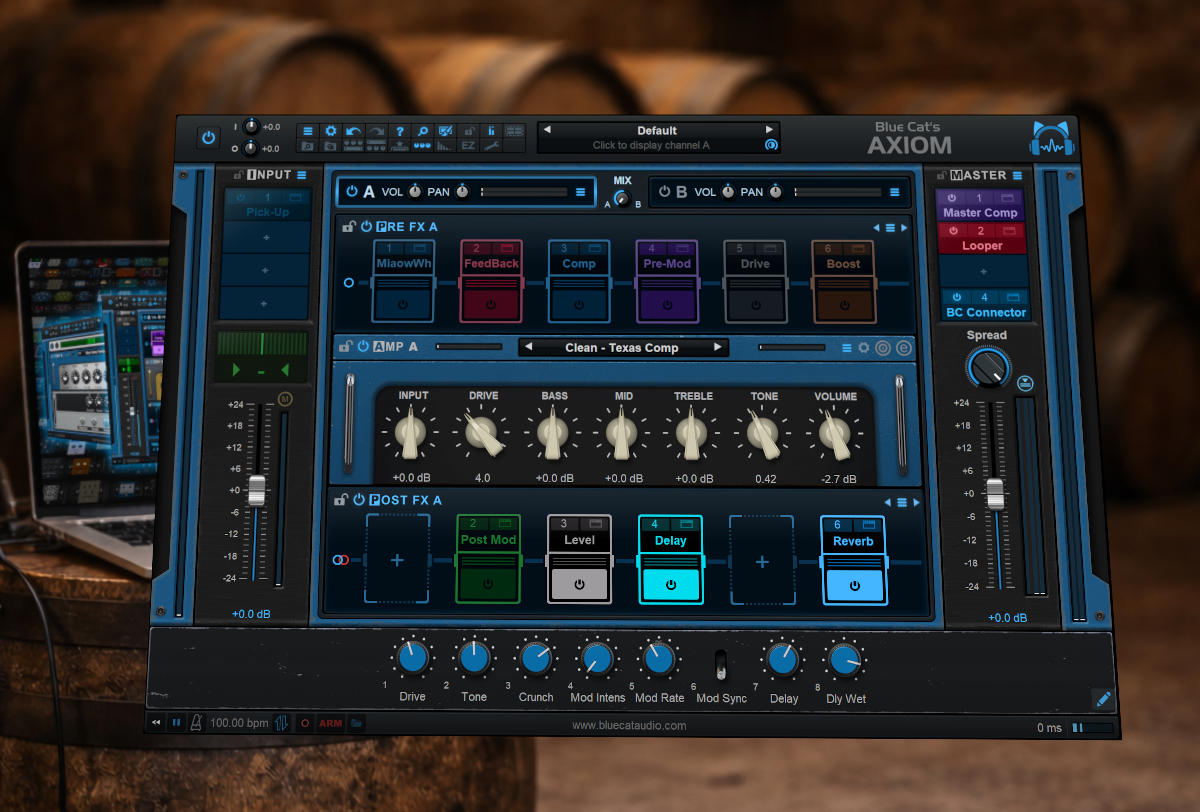Screen dimensions: 1200x812
Task: Click the main plugin power button
Action: 208,138
